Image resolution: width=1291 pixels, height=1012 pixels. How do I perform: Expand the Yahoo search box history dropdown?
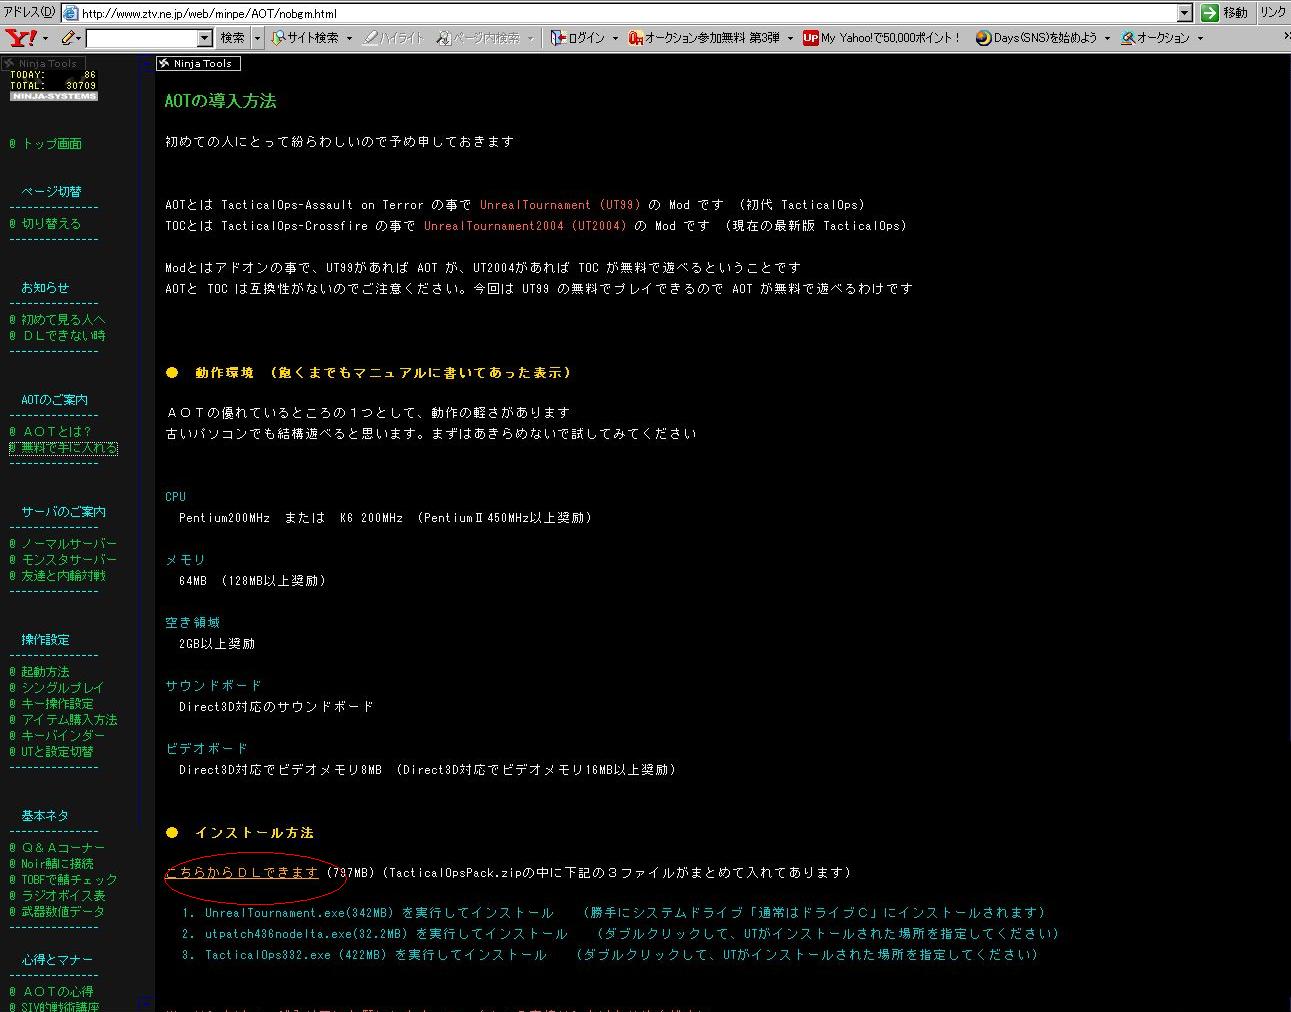(x=205, y=38)
